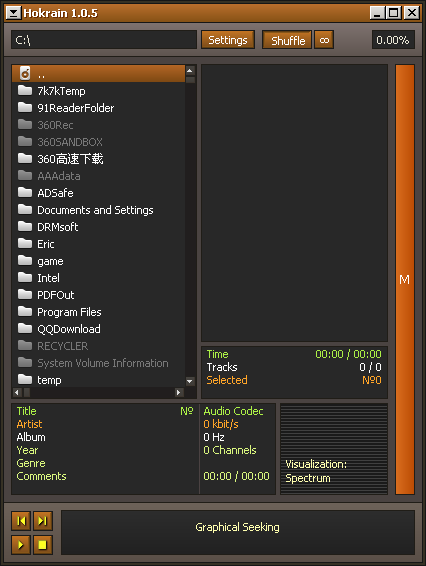This screenshot has width=426, height=566.
Task: Start playback with the play button
Action: click(x=21, y=544)
